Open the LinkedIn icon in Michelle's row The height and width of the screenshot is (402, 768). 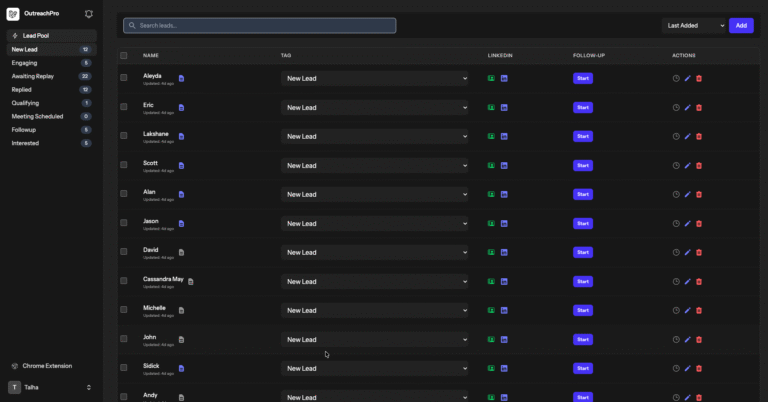(x=504, y=310)
